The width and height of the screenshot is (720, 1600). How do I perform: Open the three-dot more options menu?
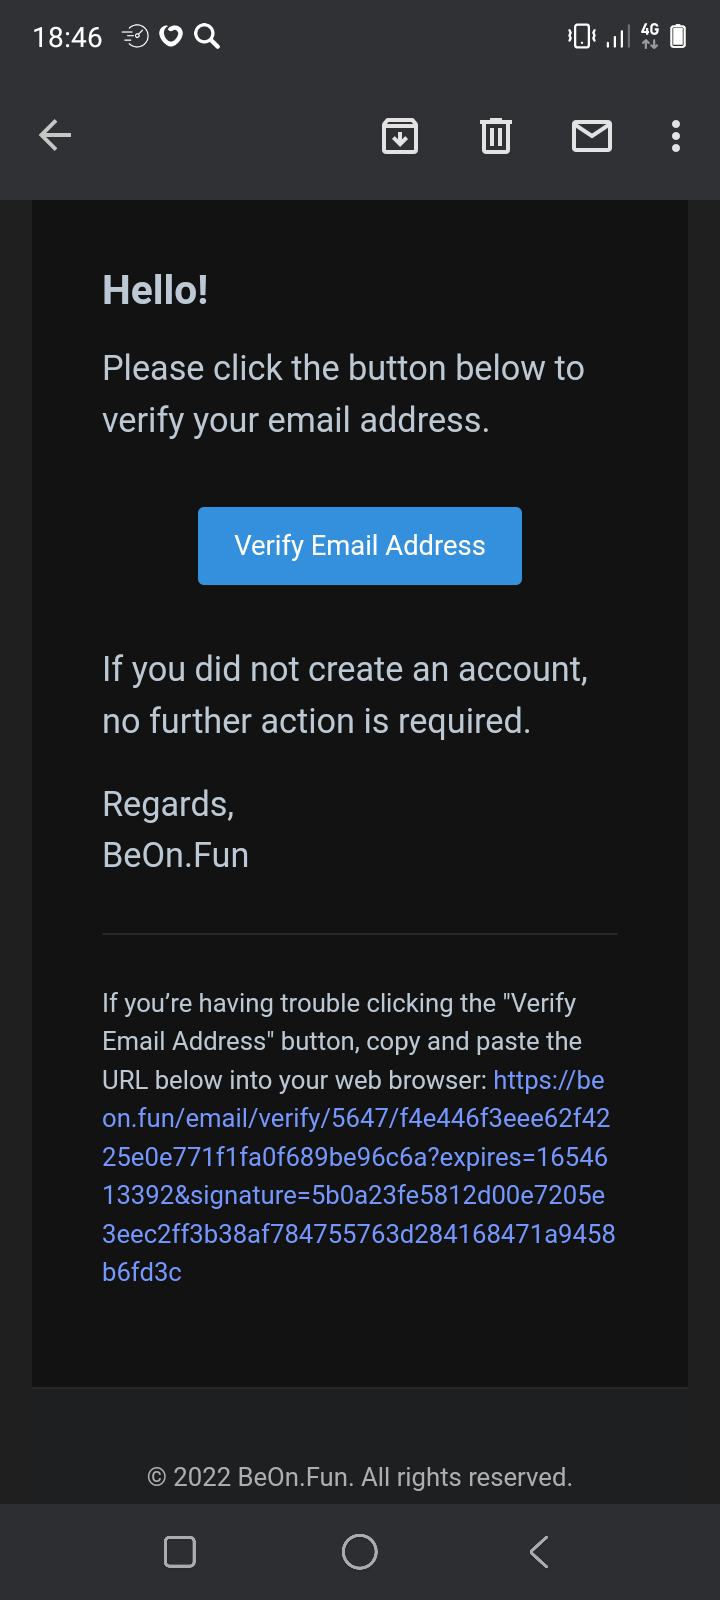coord(676,136)
